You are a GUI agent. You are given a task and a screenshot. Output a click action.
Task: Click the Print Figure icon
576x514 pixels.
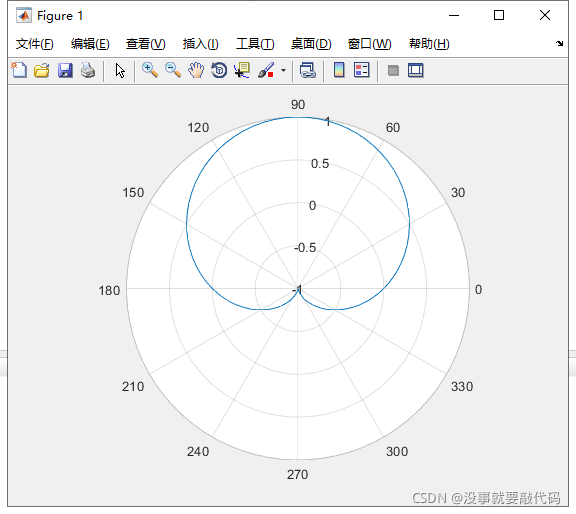[88, 70]
